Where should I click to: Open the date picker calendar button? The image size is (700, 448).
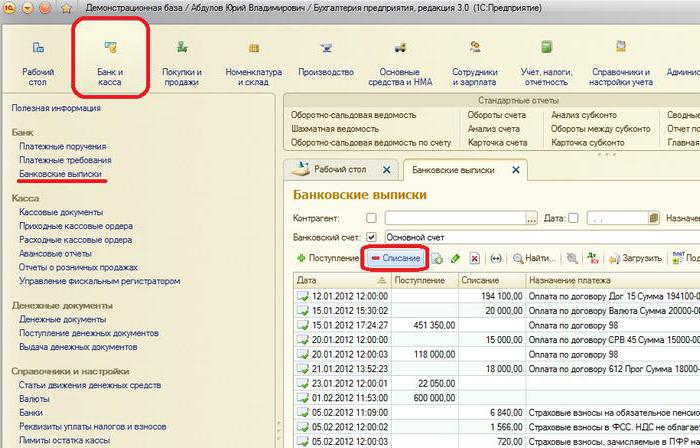654,218
